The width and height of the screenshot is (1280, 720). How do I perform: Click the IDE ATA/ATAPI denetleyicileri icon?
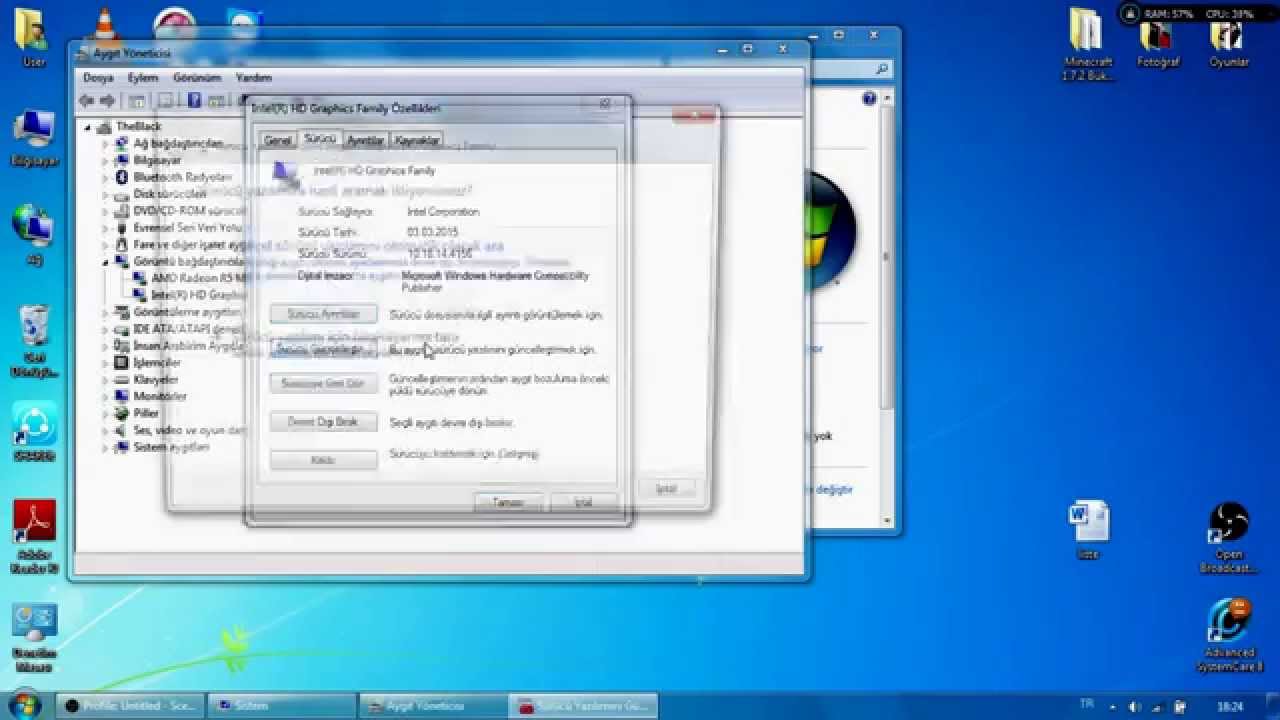pyautogui.click(x=122, y=329)
